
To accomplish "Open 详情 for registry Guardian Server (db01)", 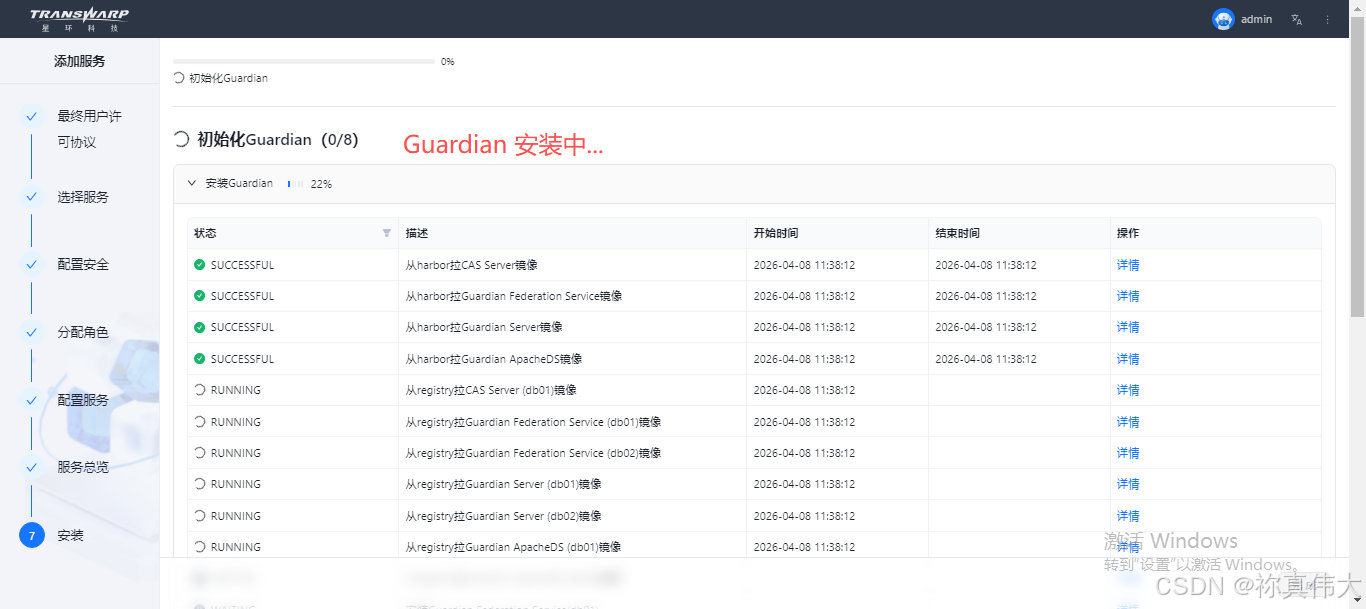I will tap(1128, 484).
